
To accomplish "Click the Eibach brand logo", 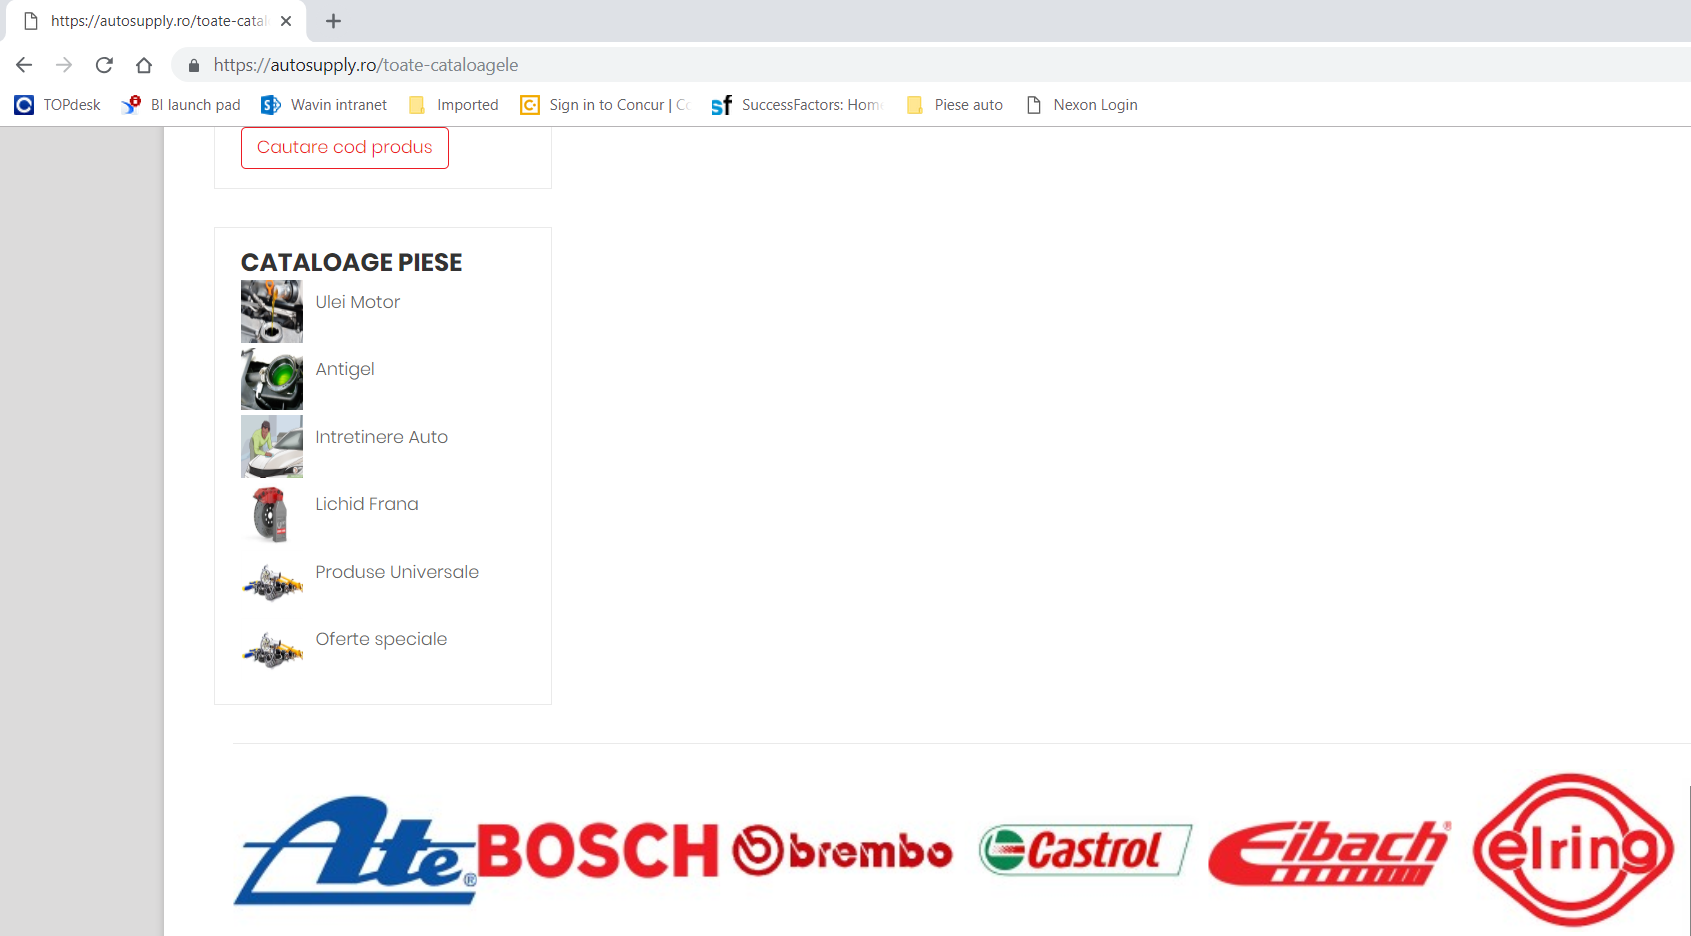I will (1329, 852).
